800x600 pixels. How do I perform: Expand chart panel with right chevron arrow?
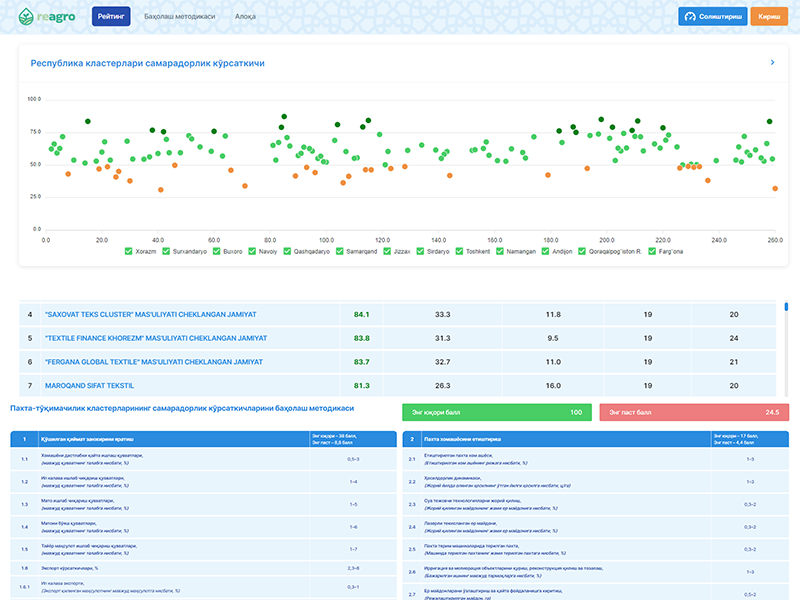point(772,63)
